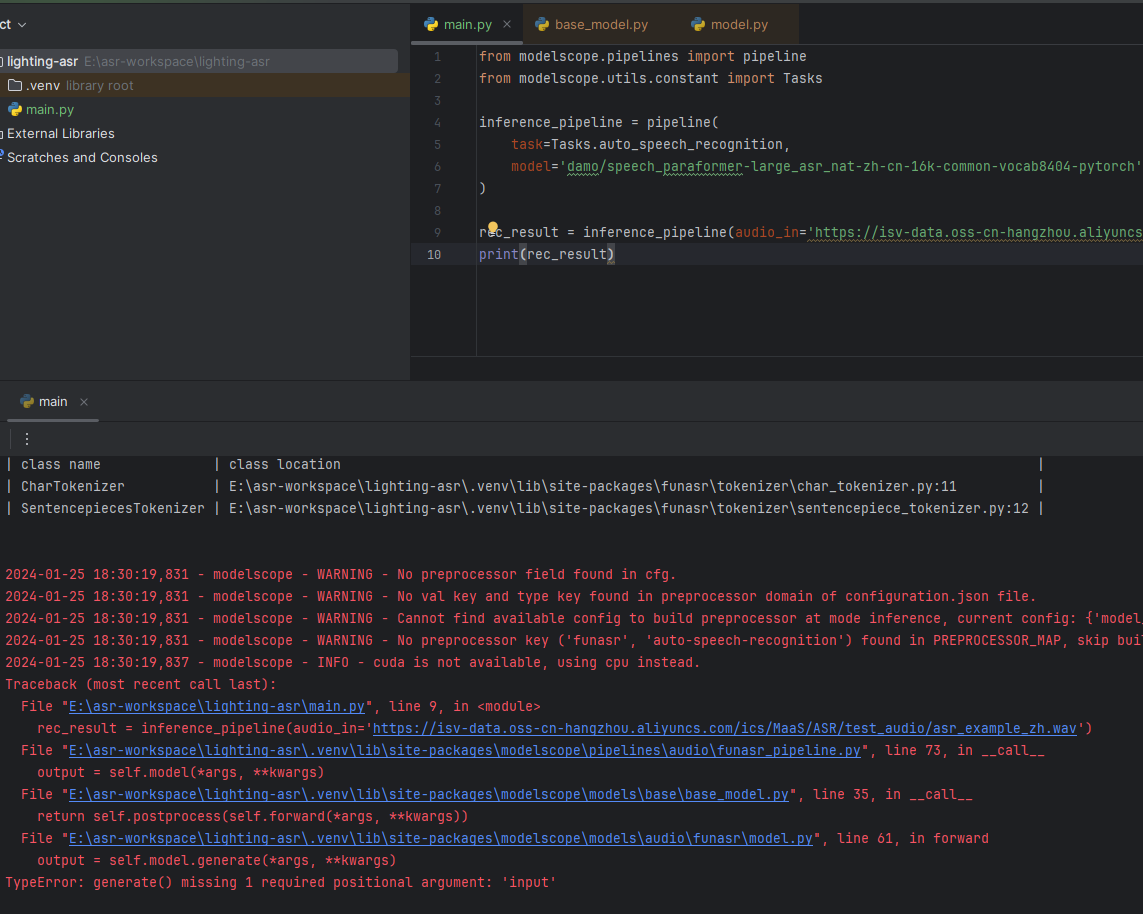Screen dimensions: 1143x914
Task: Close the main.py editor tab
Action: [507, 24]
